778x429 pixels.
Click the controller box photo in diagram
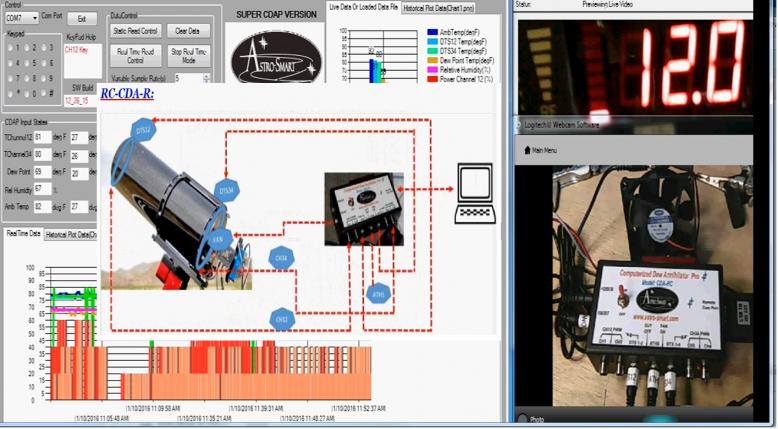pyautogui.click(x=364, y=209)
